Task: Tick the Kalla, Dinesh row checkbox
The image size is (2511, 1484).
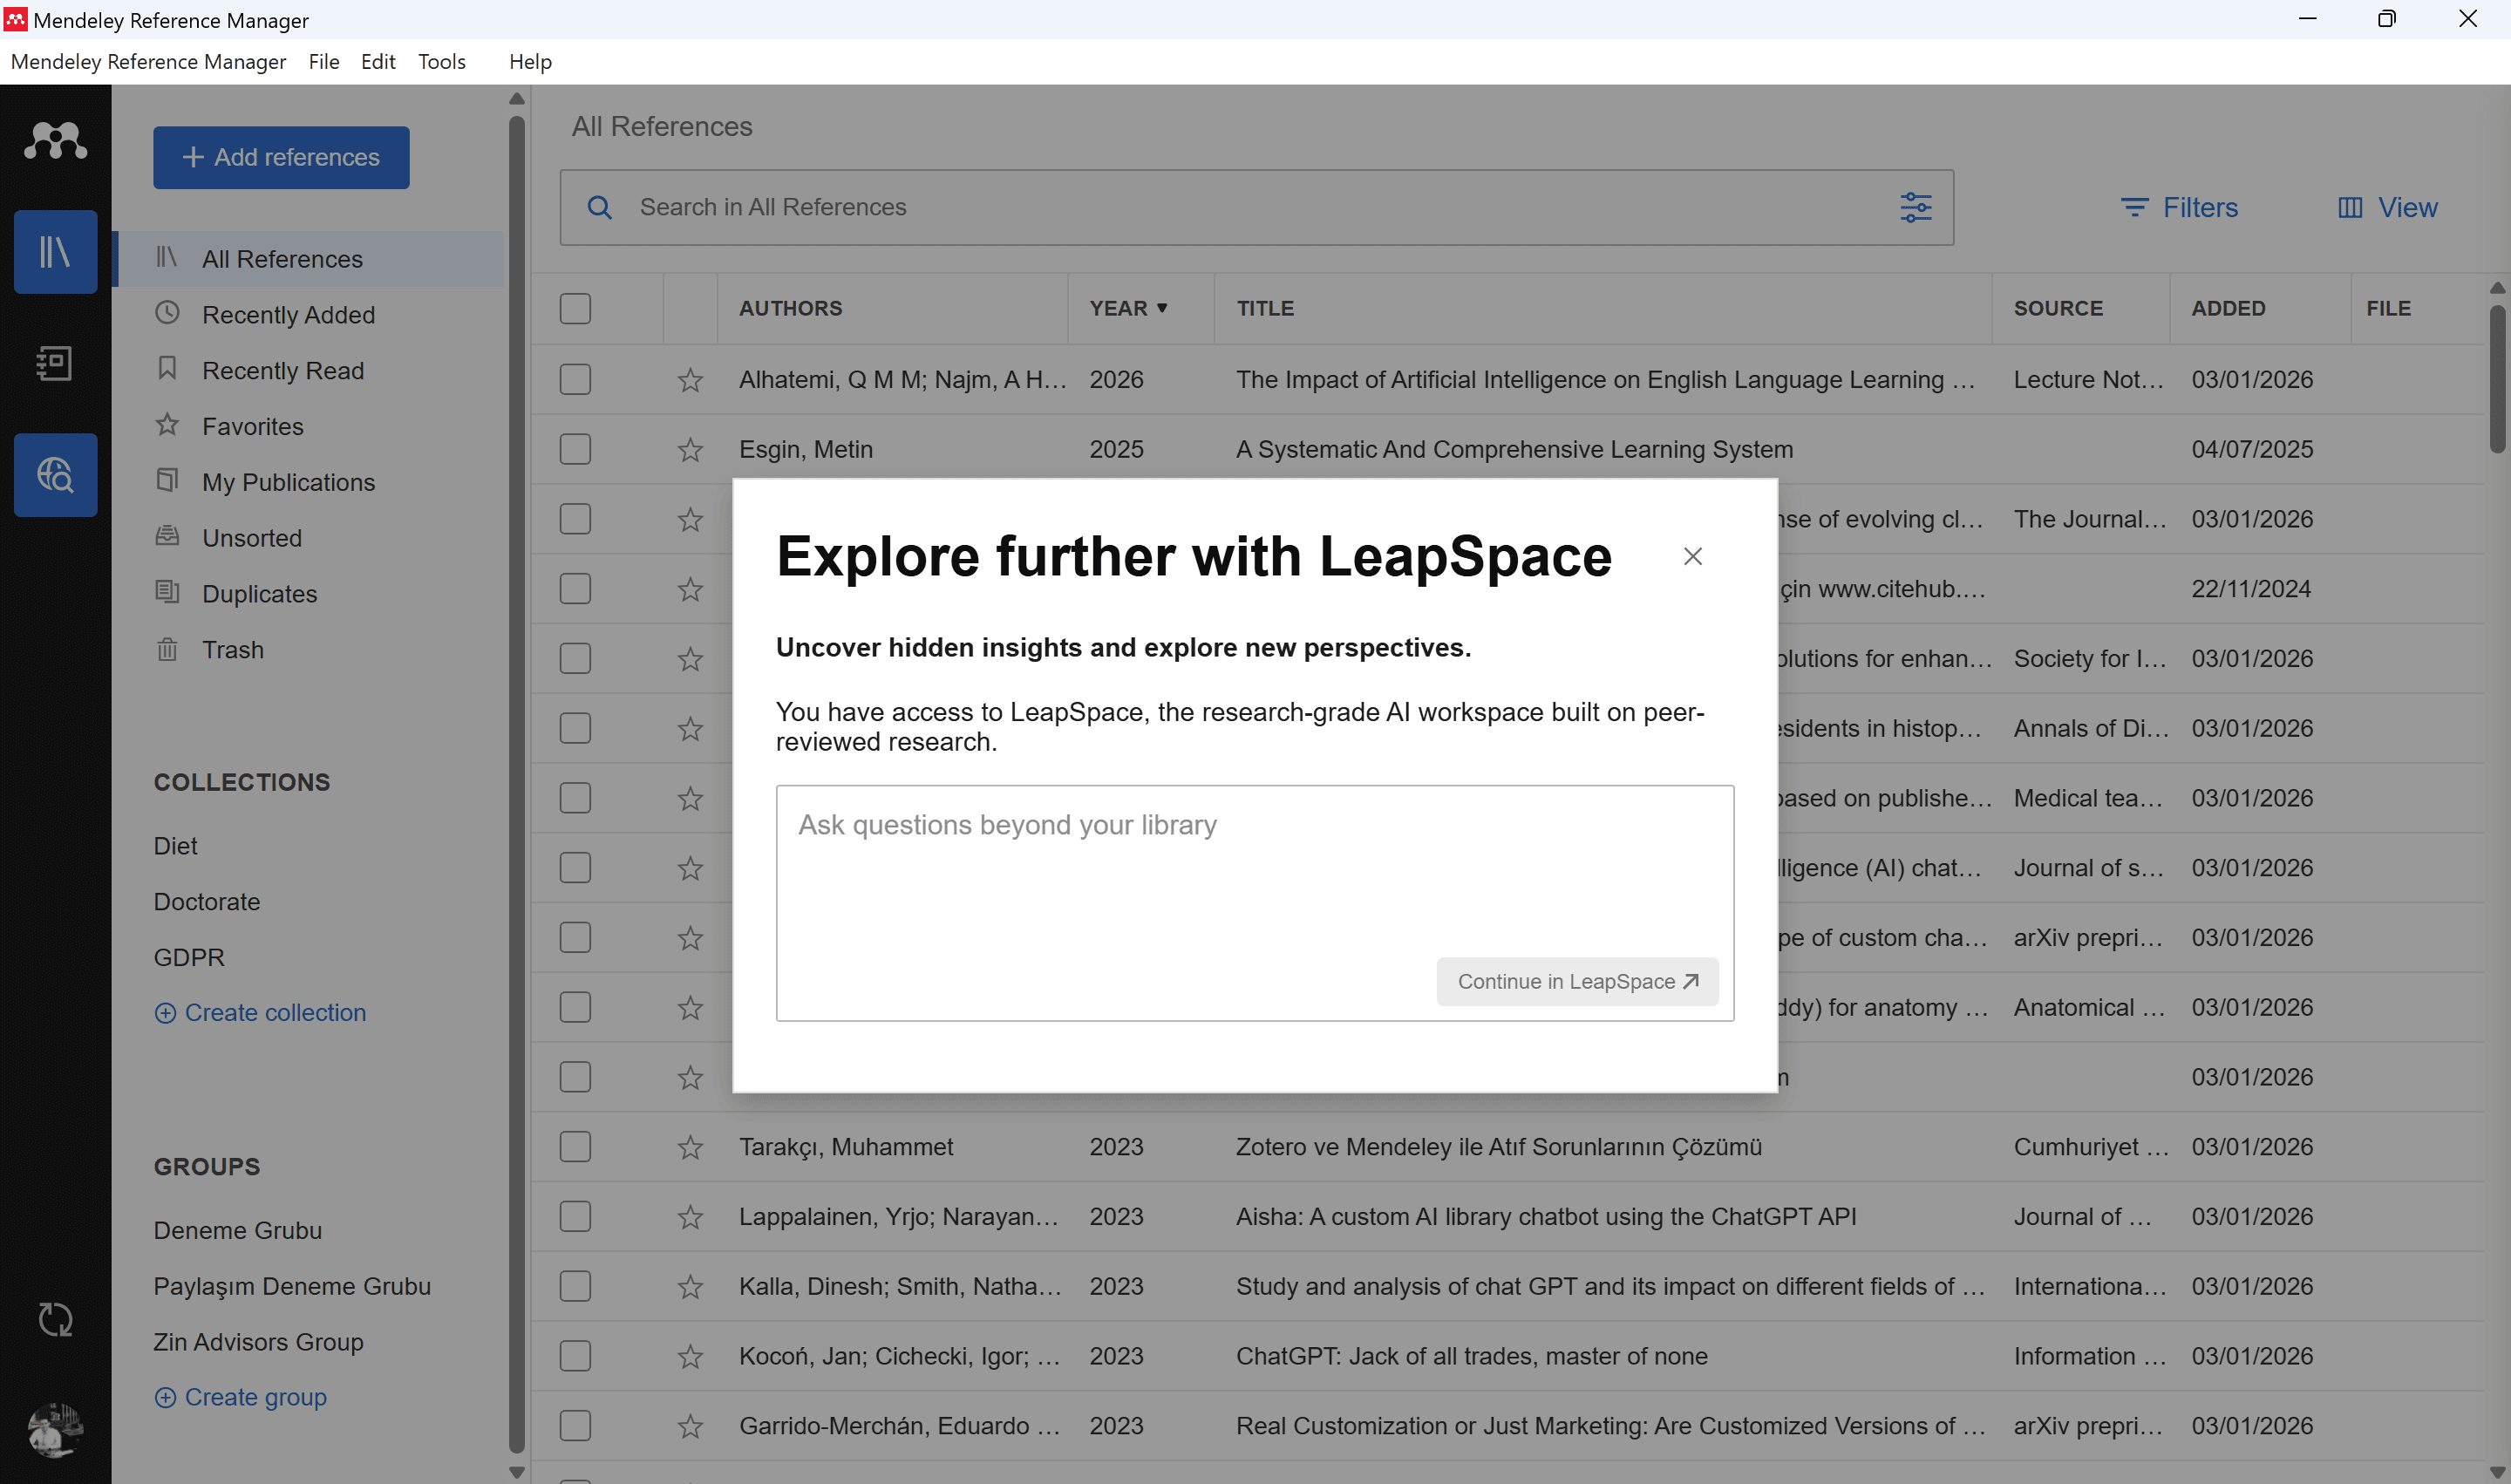Action: (x=575, y=1286)
